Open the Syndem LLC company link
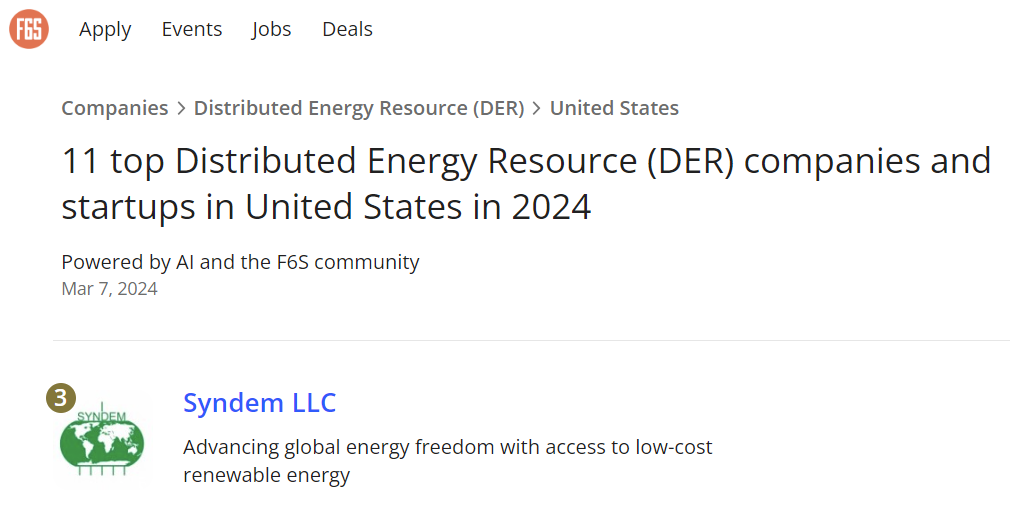1010x530 pixels. pyautogui.click(x=260, y=403)
